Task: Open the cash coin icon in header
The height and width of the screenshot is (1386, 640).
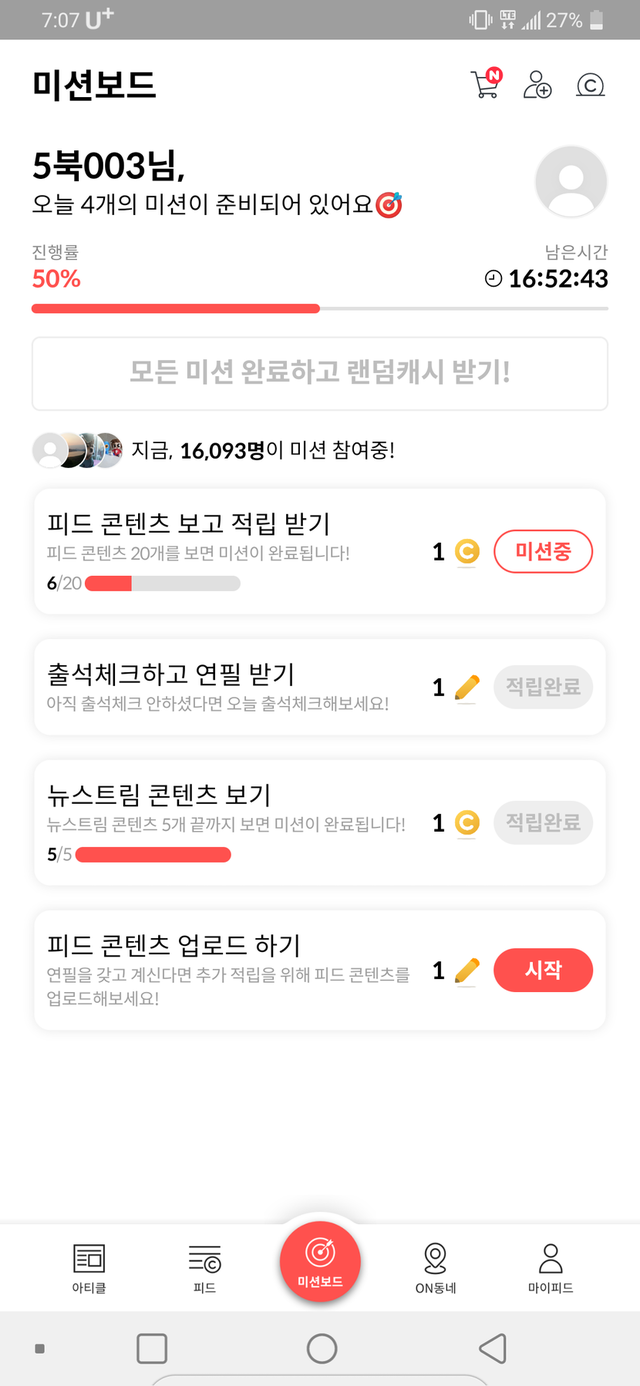Action: (x=591, y=85)
